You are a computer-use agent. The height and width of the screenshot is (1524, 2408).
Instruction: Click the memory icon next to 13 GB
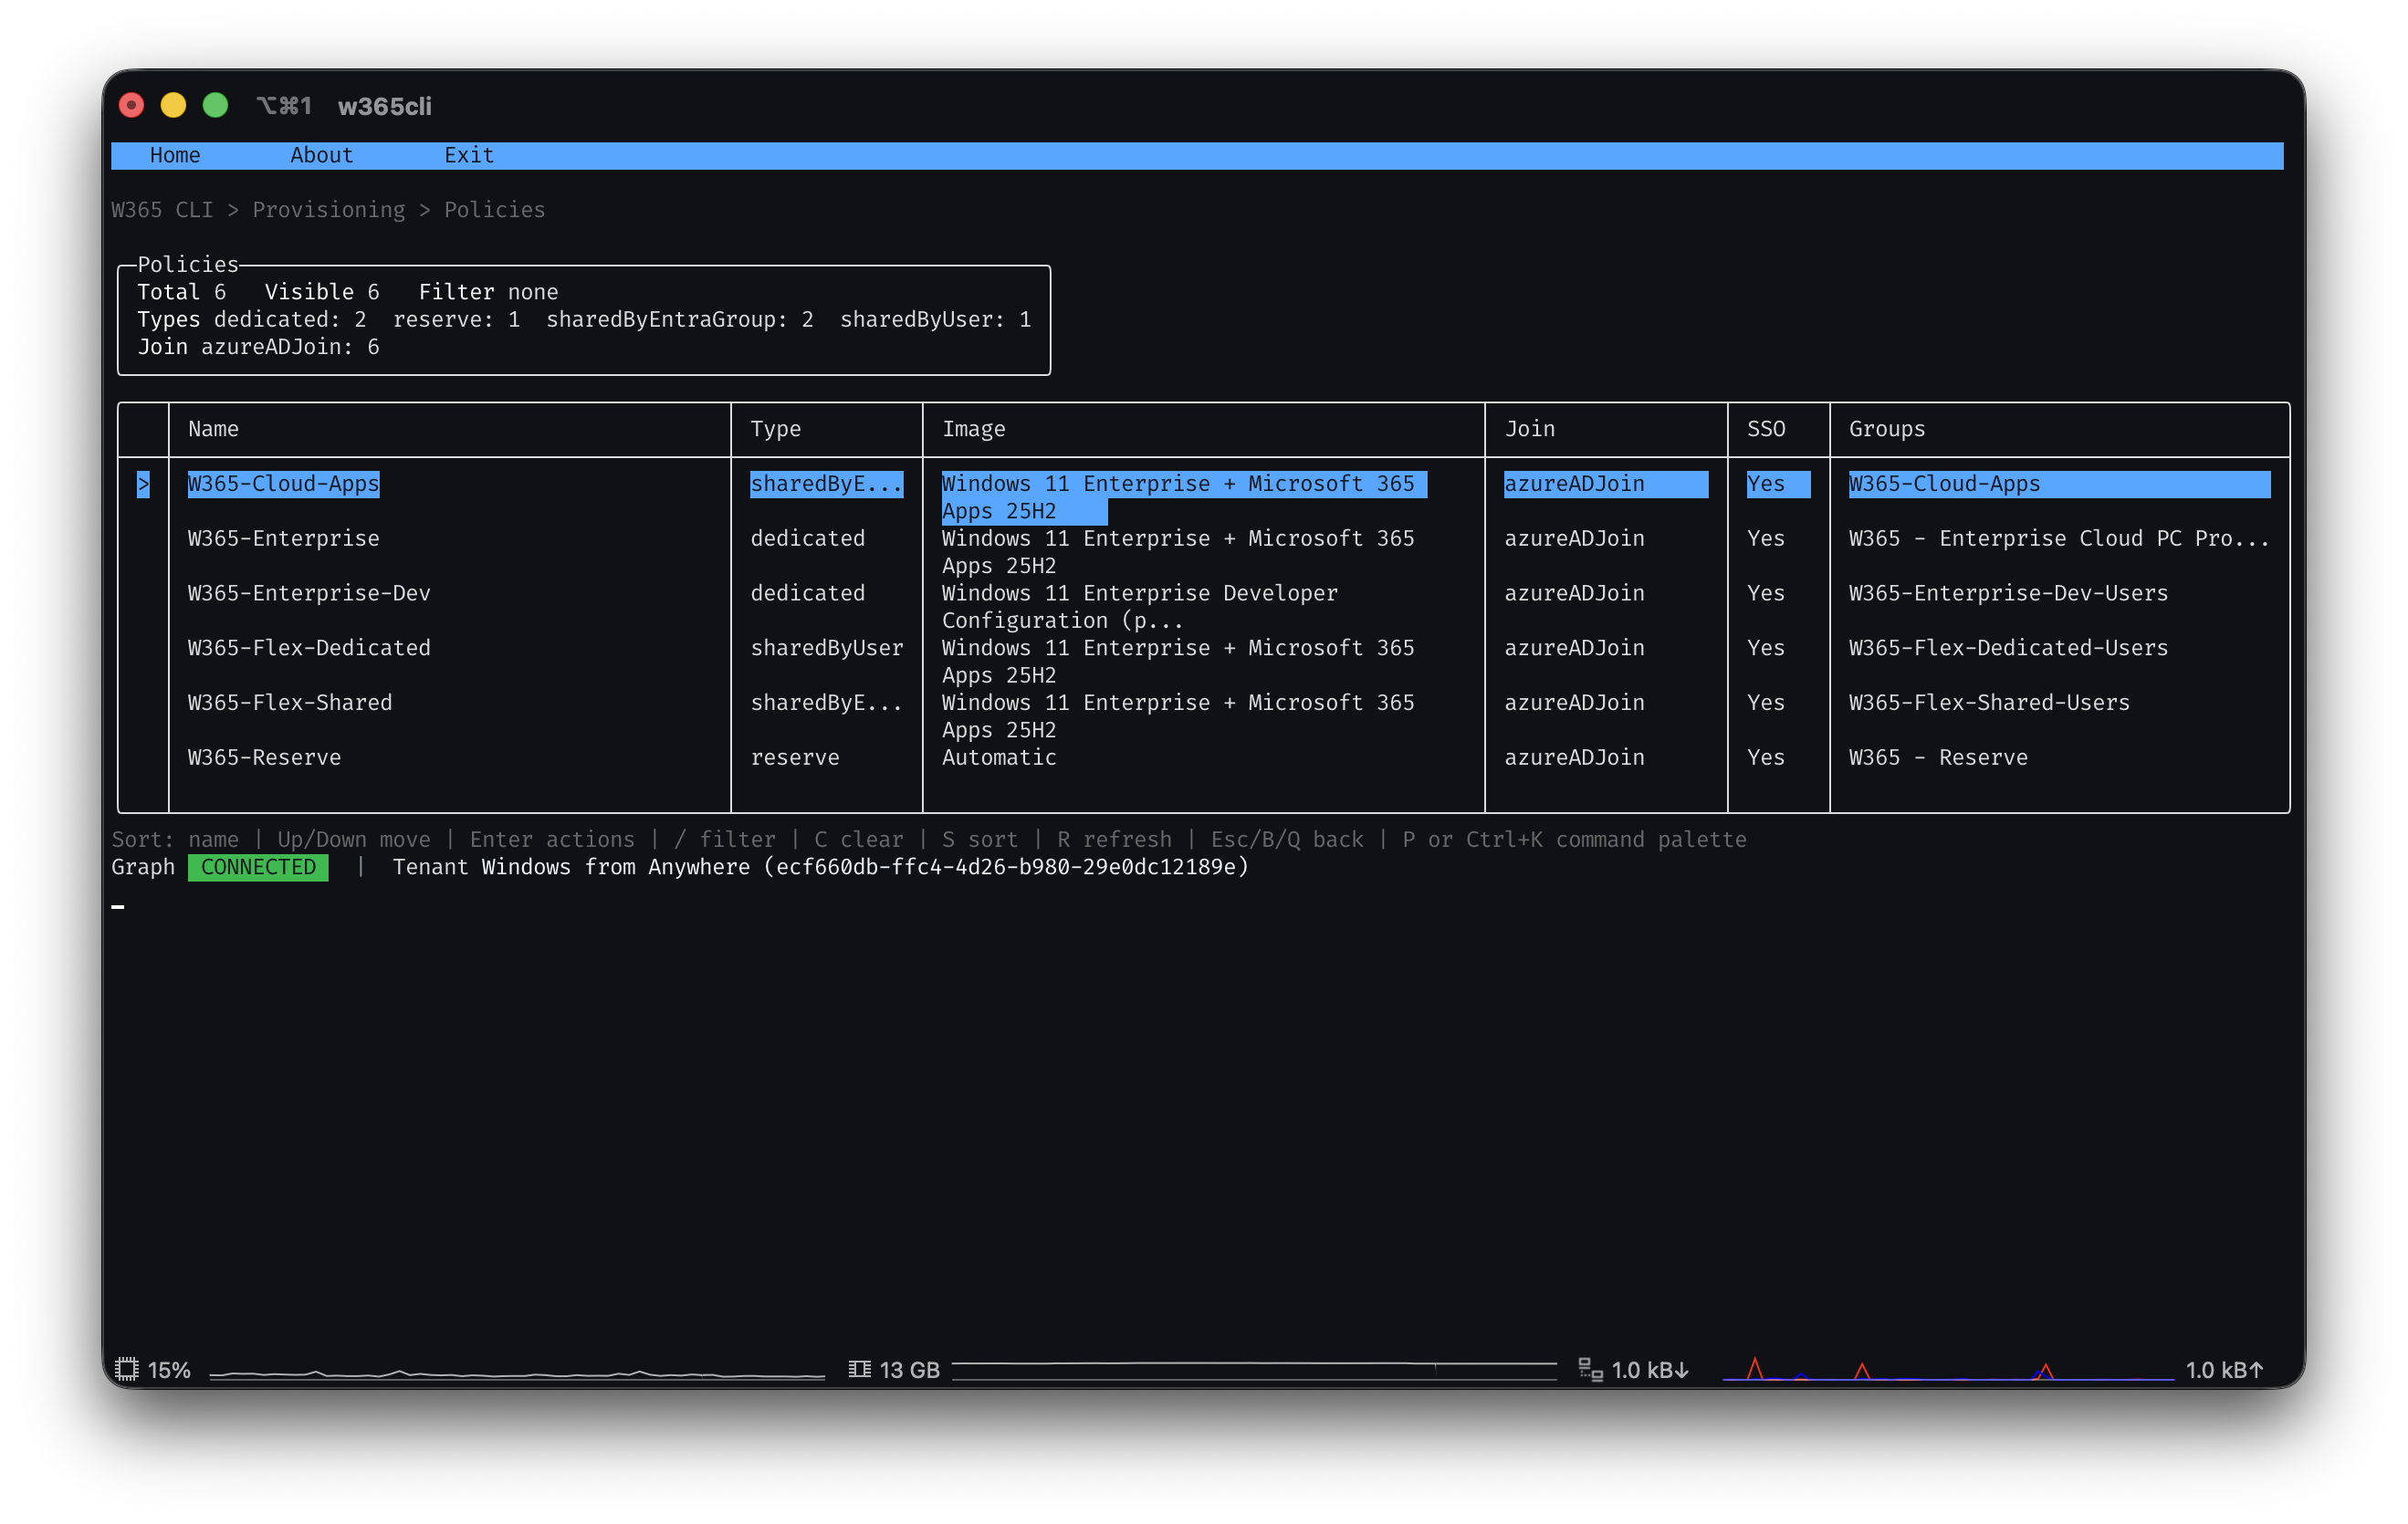tap(859, 1369)
